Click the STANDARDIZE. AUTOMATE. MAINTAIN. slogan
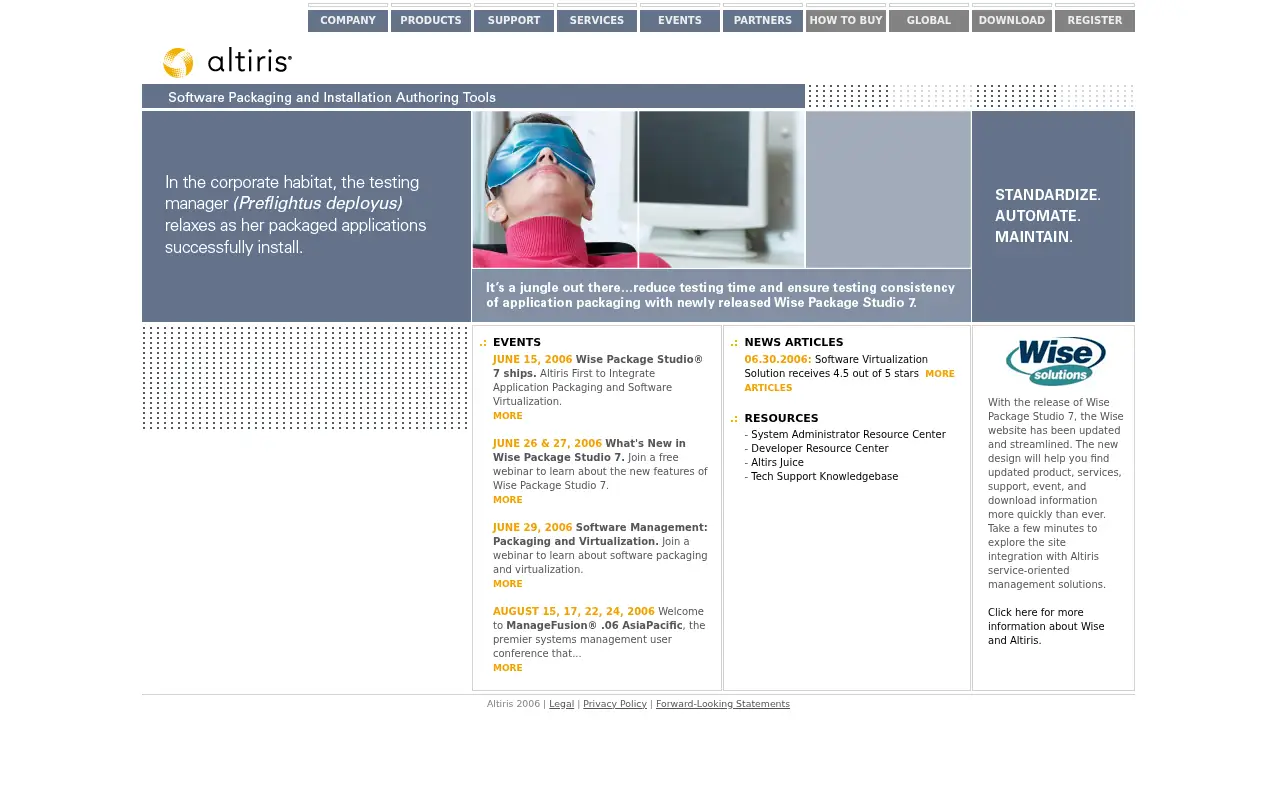 click(1048, 216)
